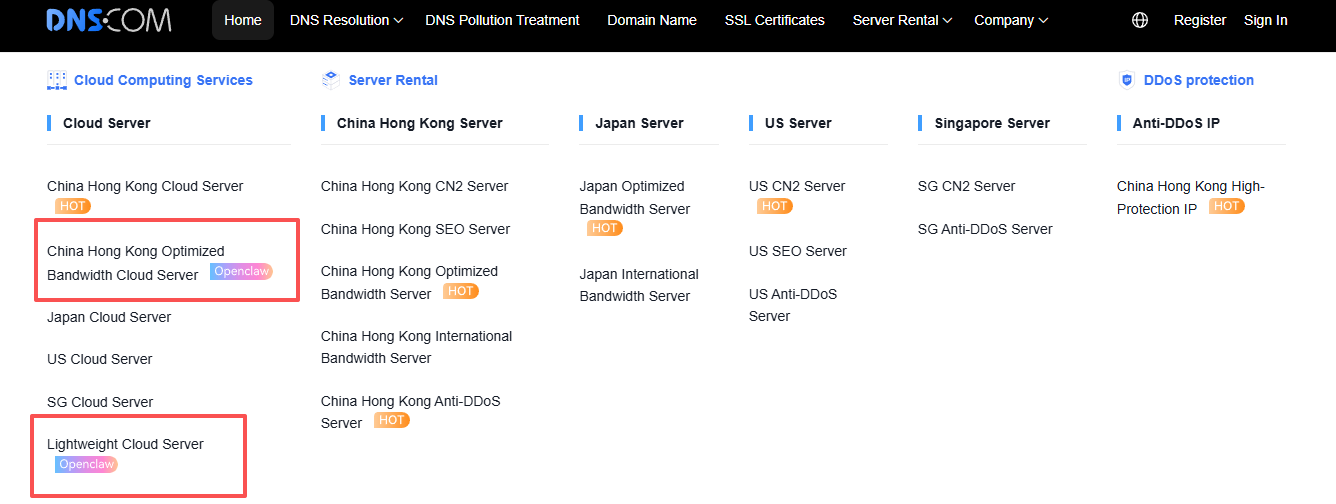Click the DNS.COM logo
The image size is (1336, 504).
[x=108, y=20]
